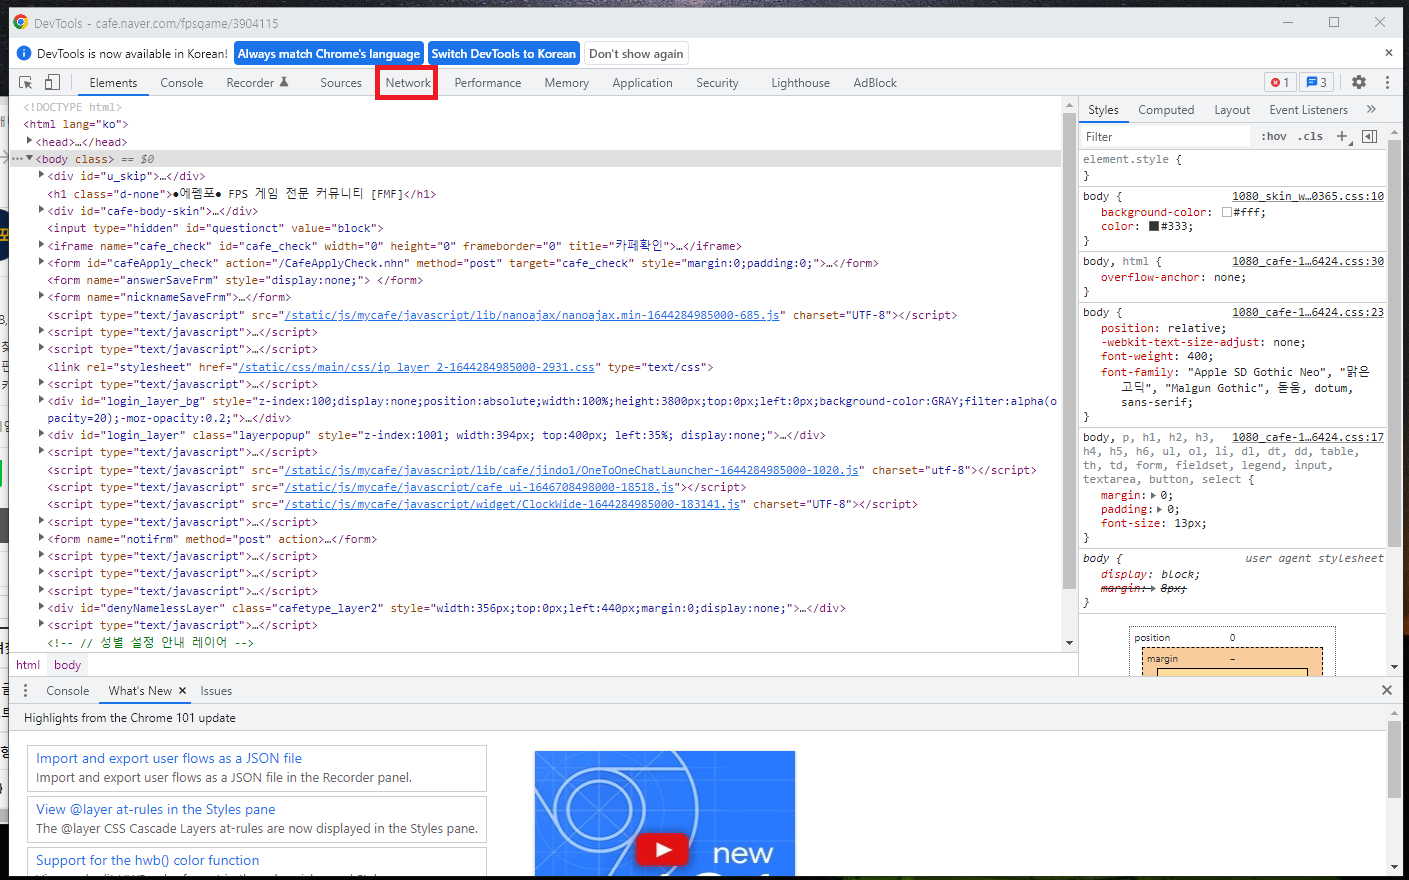
Task: Open Import and export user flows link
Action: tap(169, 759)
